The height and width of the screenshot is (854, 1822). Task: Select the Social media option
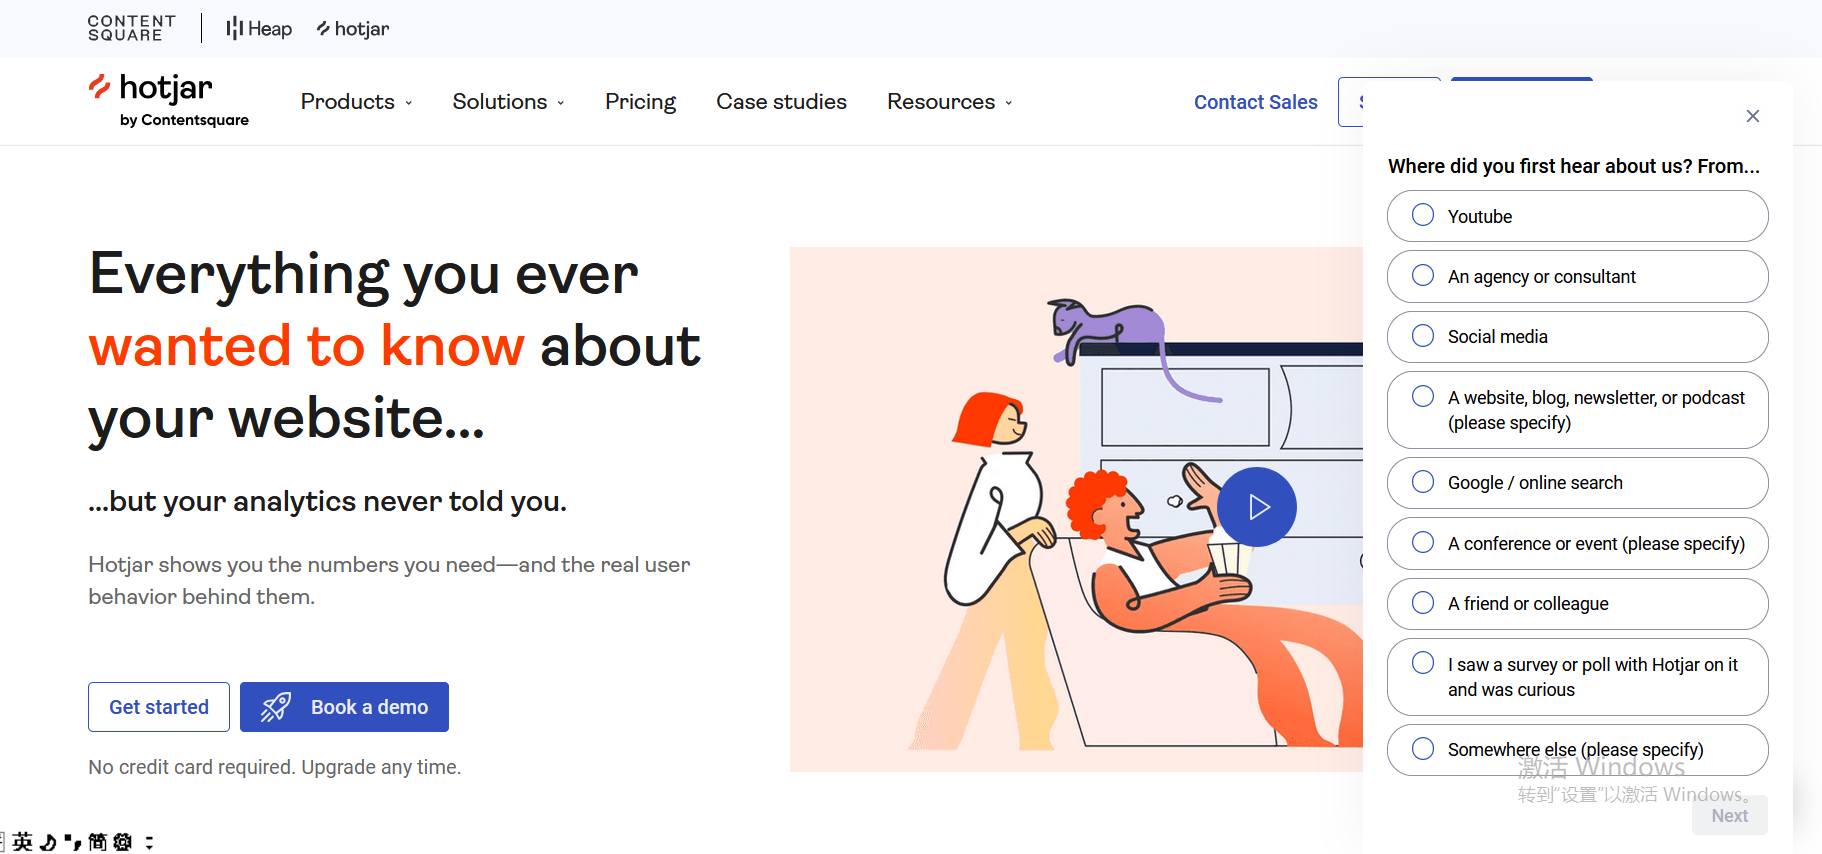click(x=1577, y=337)
